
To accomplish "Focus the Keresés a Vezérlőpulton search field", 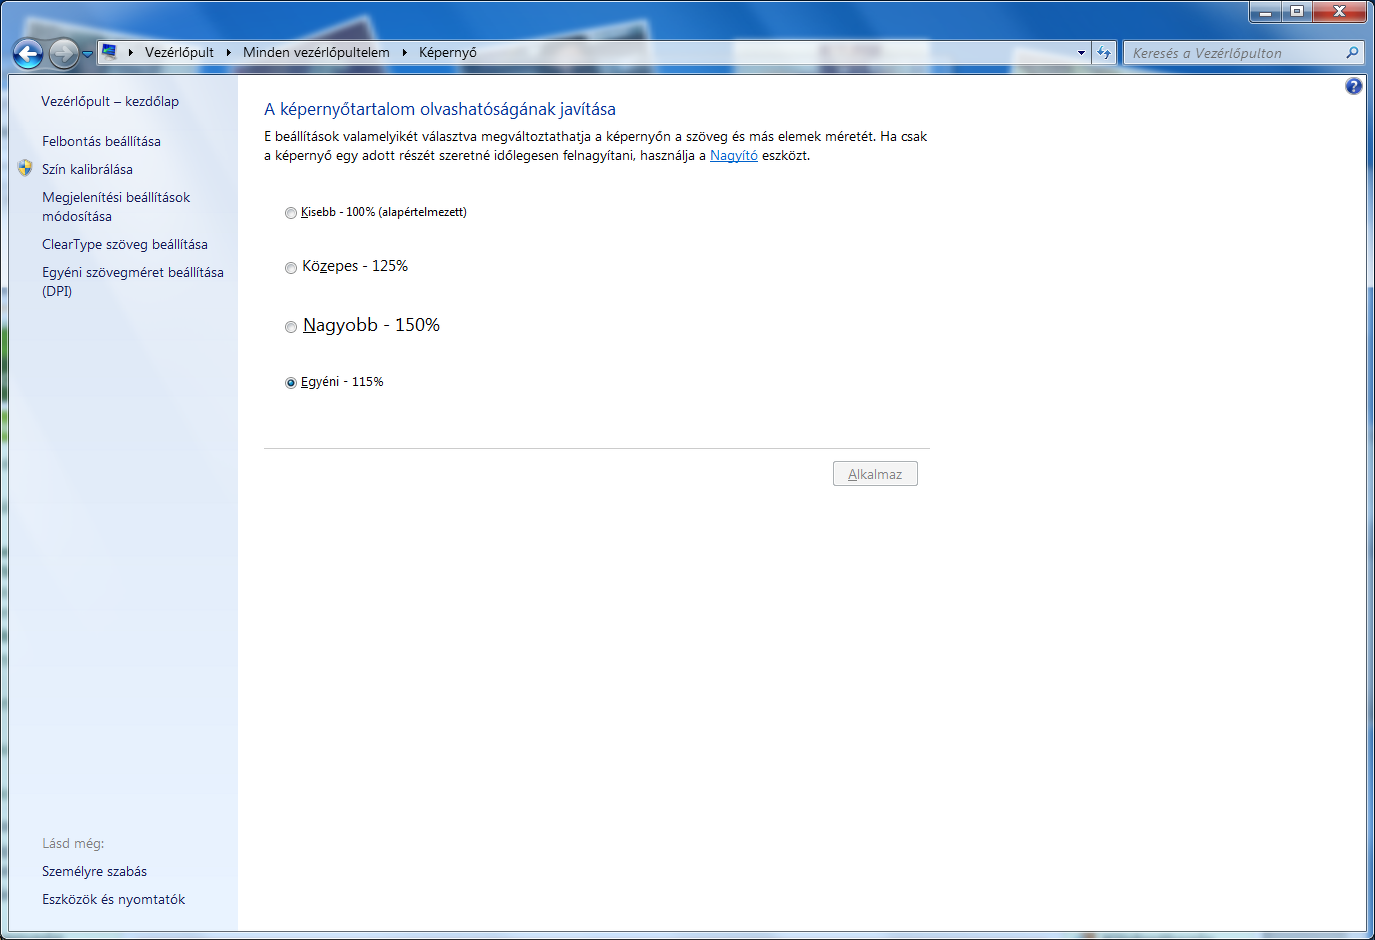I will click(x=1235, y=53).
